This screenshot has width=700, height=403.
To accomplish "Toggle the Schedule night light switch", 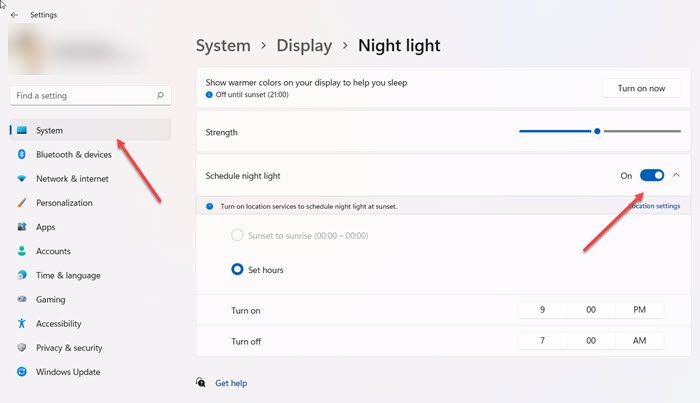I will tap(652, 175).
